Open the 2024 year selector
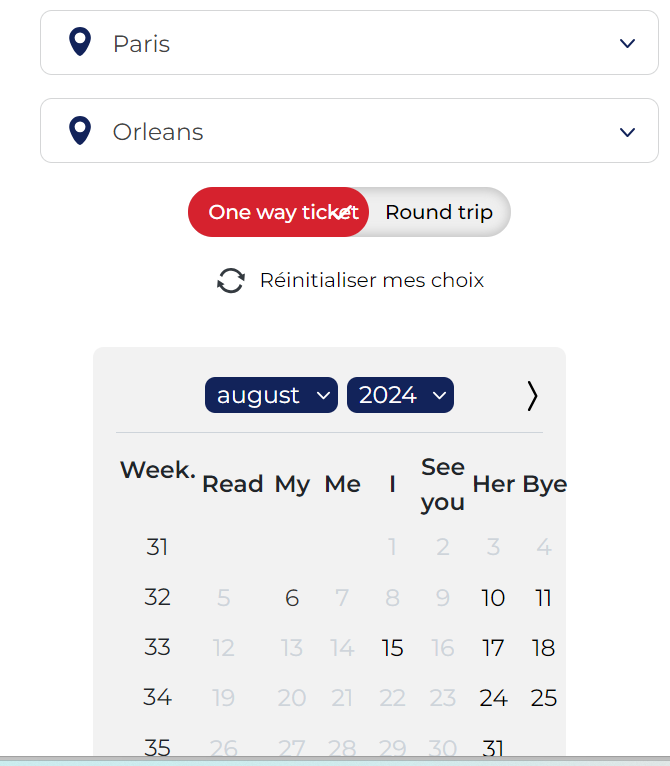Image resolution: width=670 pixels, height=766 pixels. click(x=400, y=395)
